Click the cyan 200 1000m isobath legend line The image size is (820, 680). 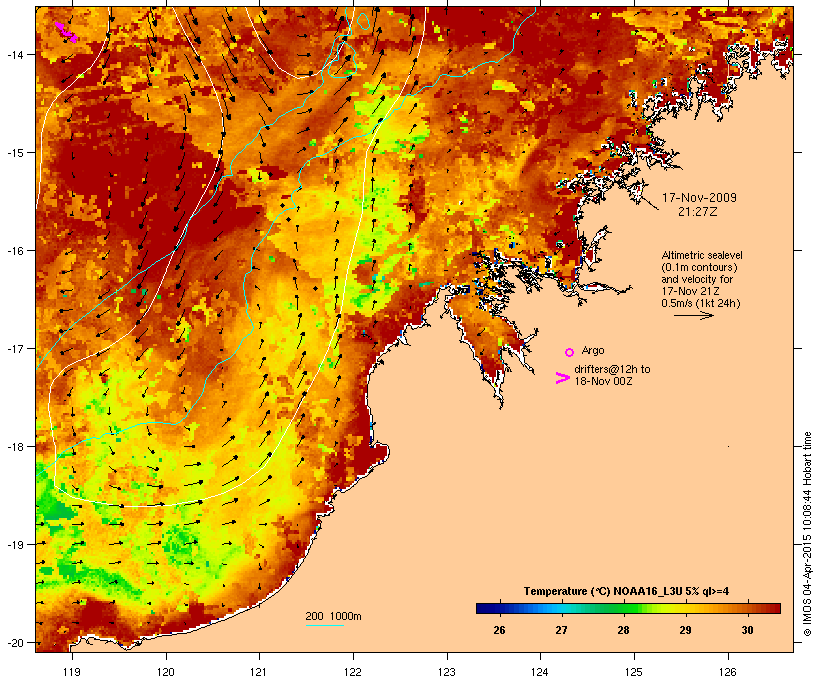click(x=325, y=625)
